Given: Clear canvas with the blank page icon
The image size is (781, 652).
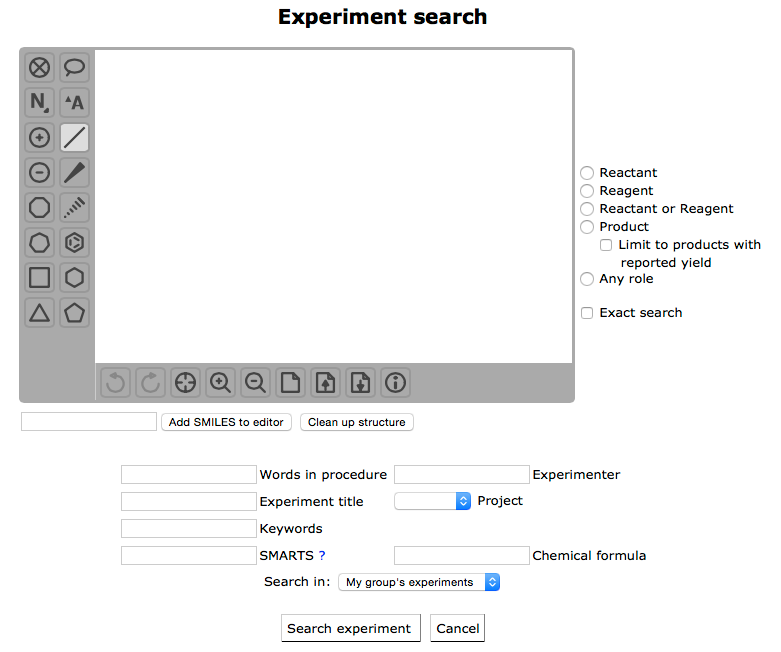Looking at the screenshot, I should point(290,383).
